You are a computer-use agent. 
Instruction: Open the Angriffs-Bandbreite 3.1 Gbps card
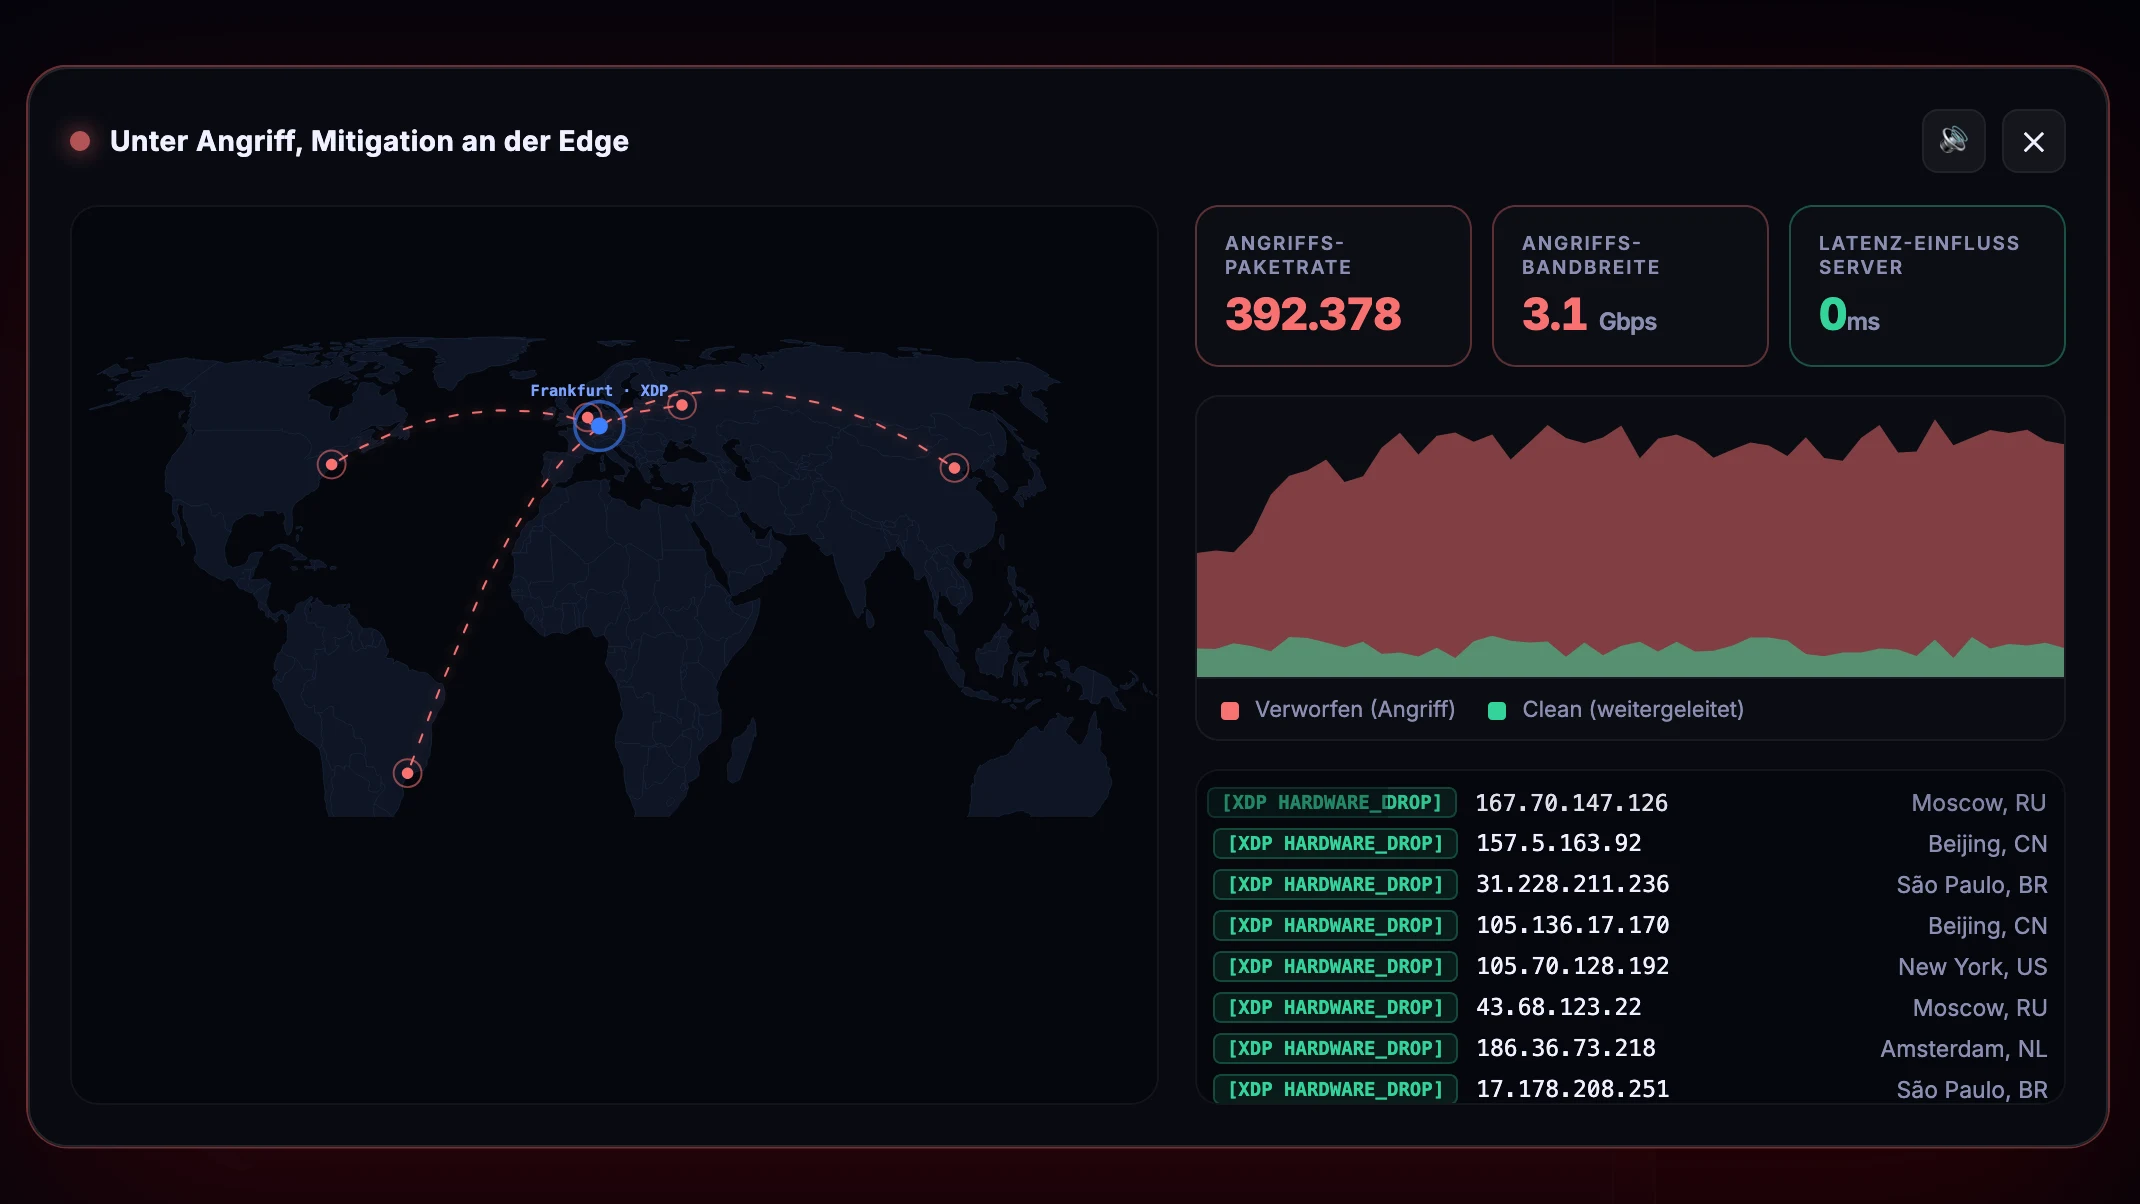[x=1630, y=286]
